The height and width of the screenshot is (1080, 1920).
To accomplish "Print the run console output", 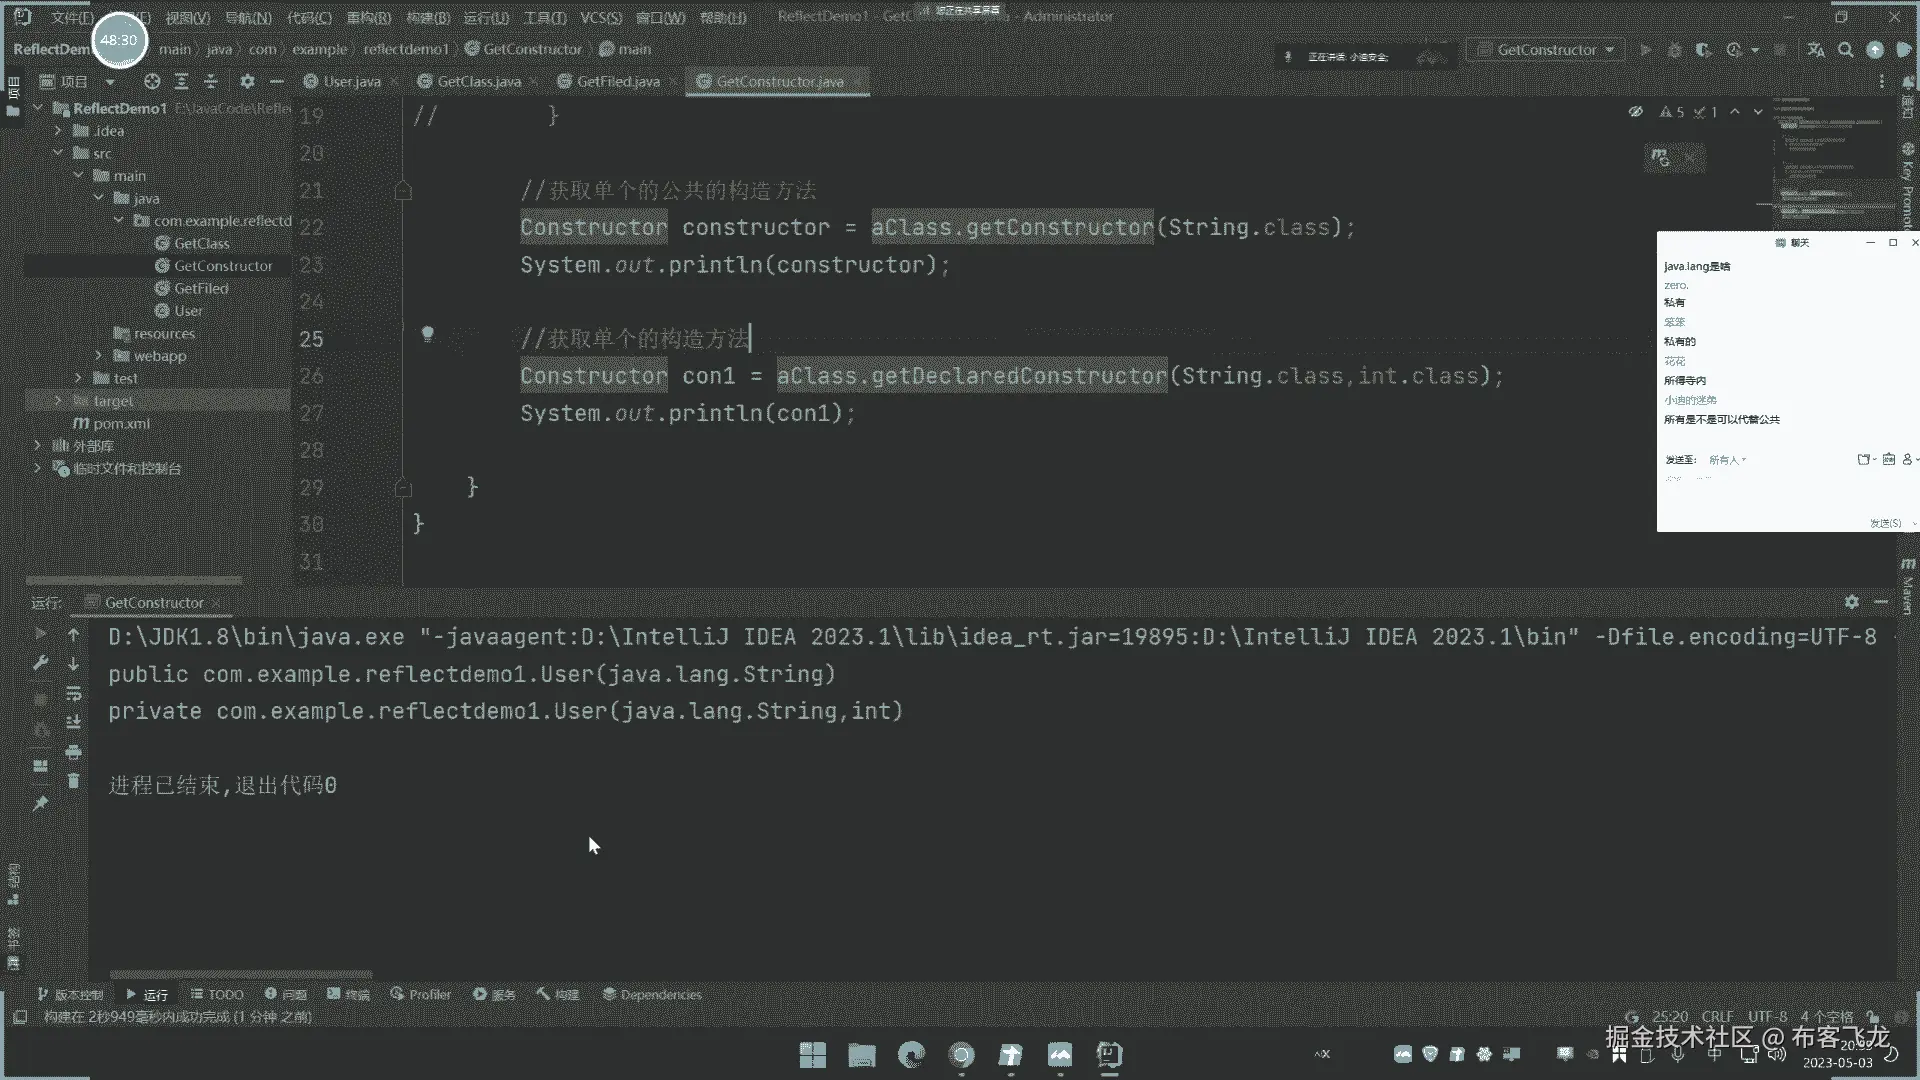I will [x=73, y=752].
